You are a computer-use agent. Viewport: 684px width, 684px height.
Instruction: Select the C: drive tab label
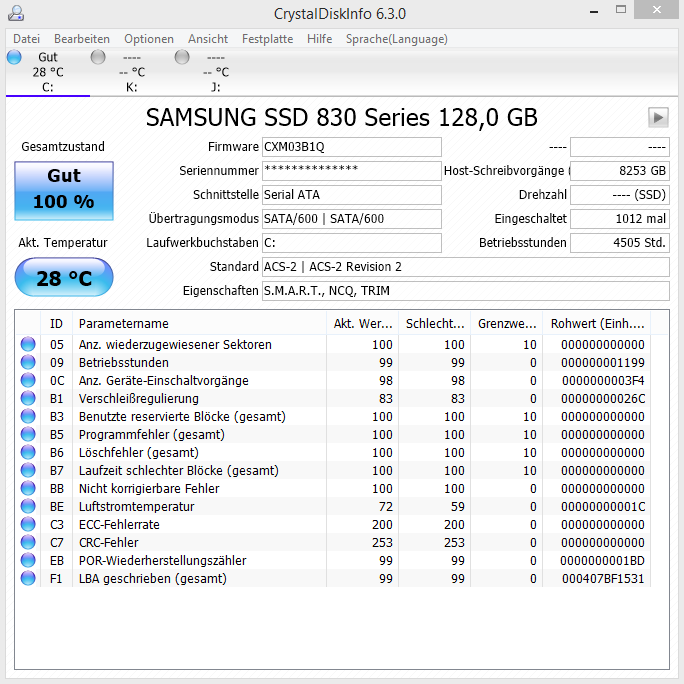pyautogui.click(x=48, y=87)
